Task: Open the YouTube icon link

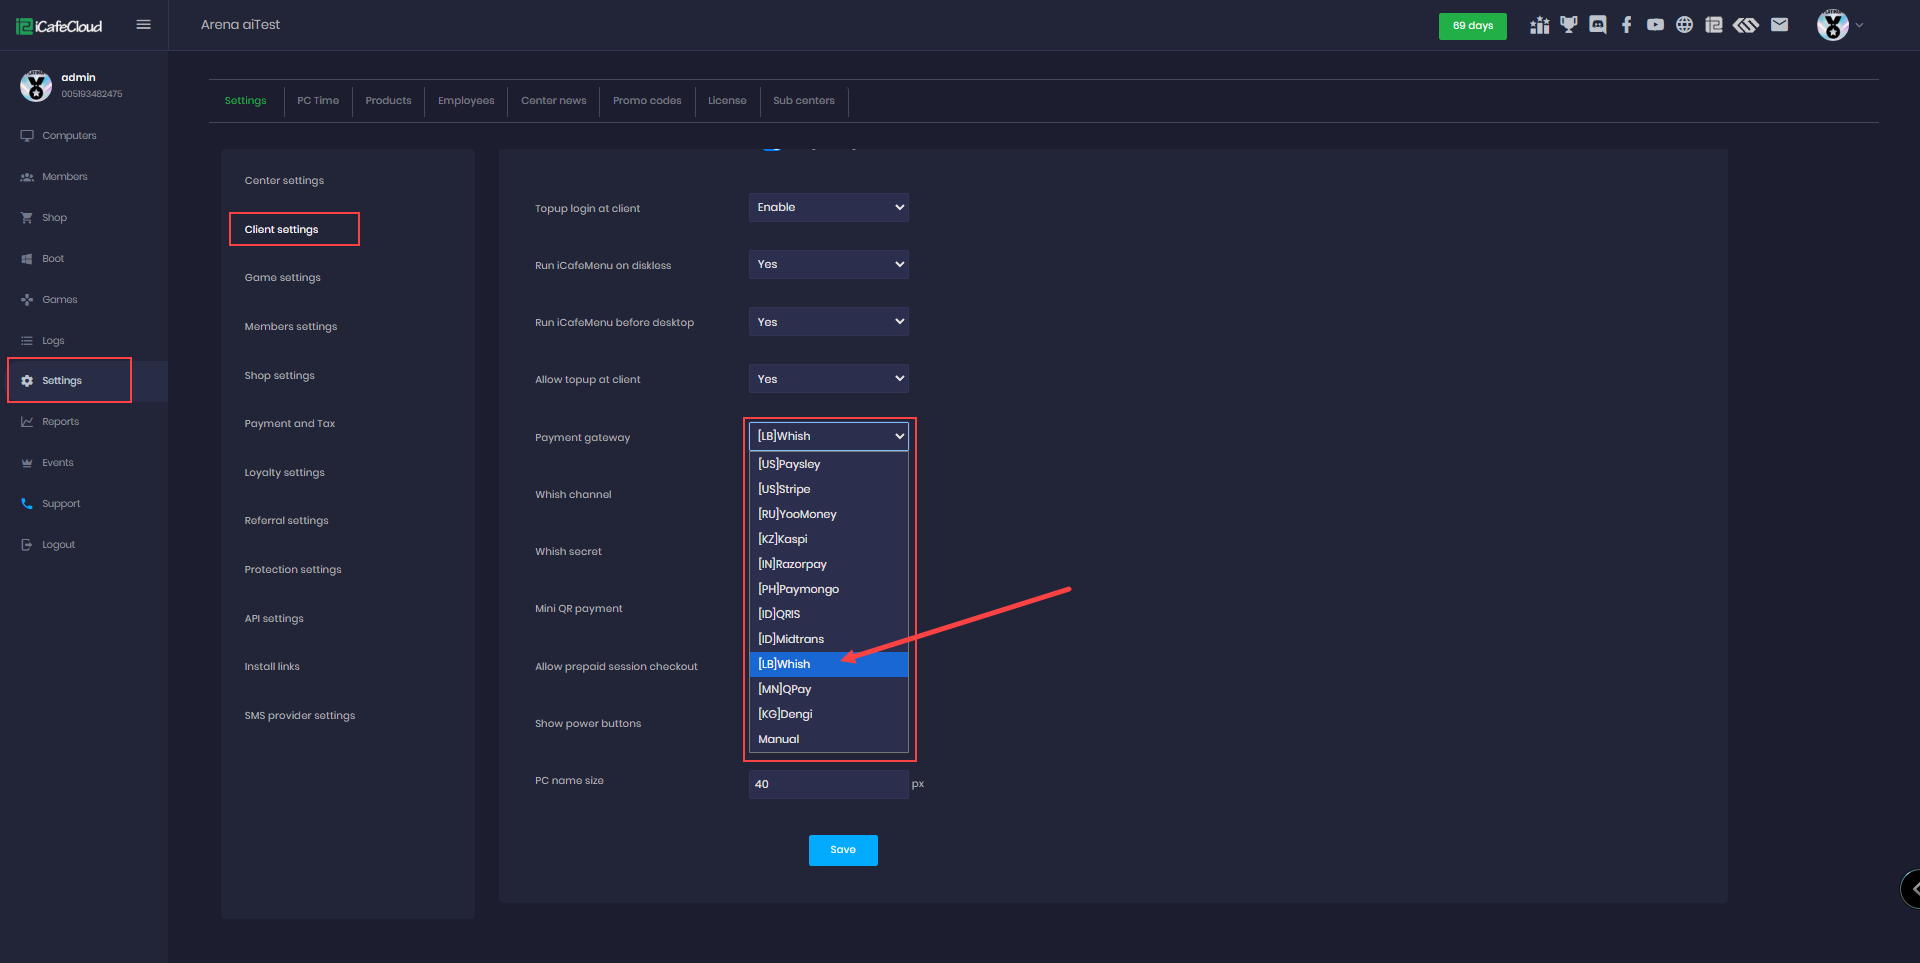Action: pos(1656,25)
